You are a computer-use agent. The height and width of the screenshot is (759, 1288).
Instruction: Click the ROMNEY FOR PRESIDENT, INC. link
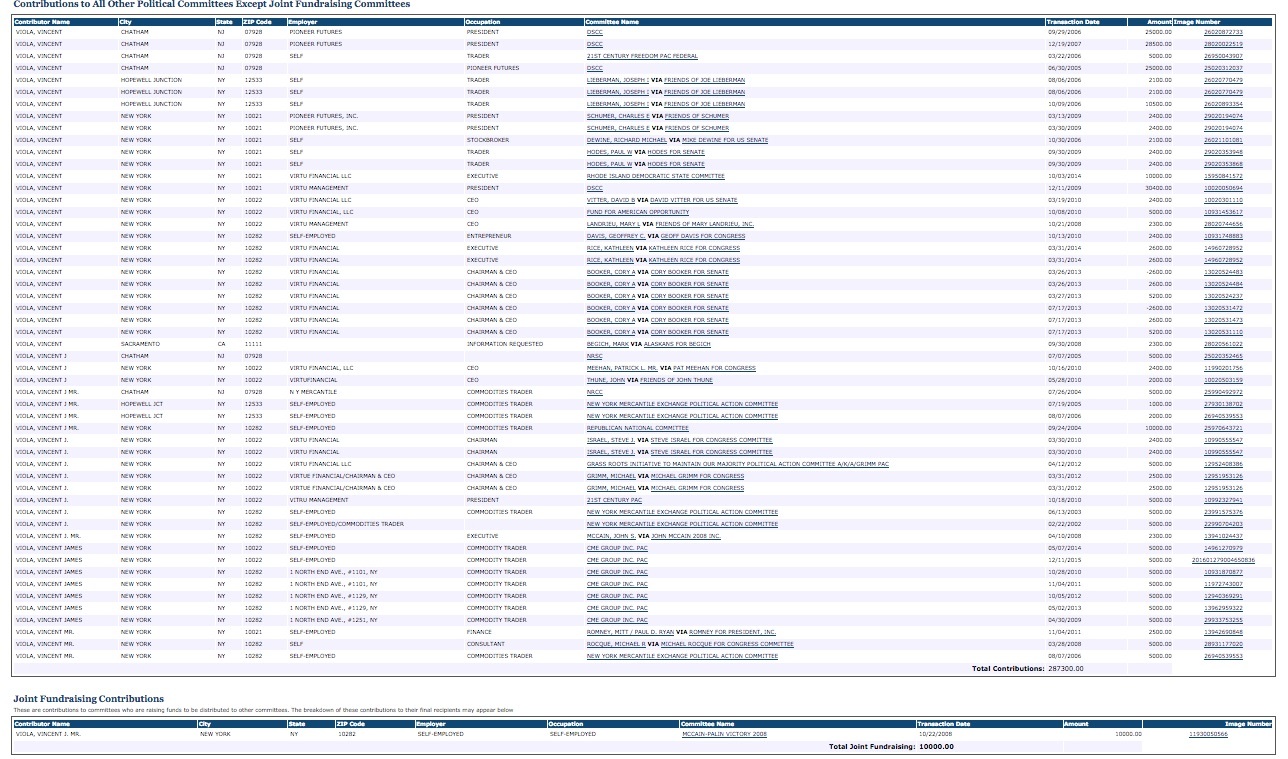733,632
